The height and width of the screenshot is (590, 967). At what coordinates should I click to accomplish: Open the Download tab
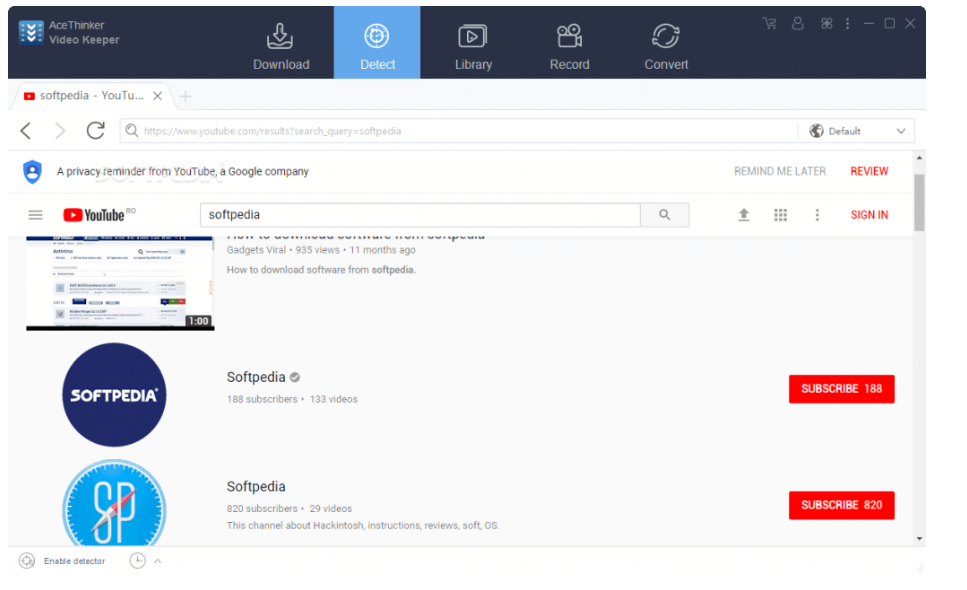281,47
